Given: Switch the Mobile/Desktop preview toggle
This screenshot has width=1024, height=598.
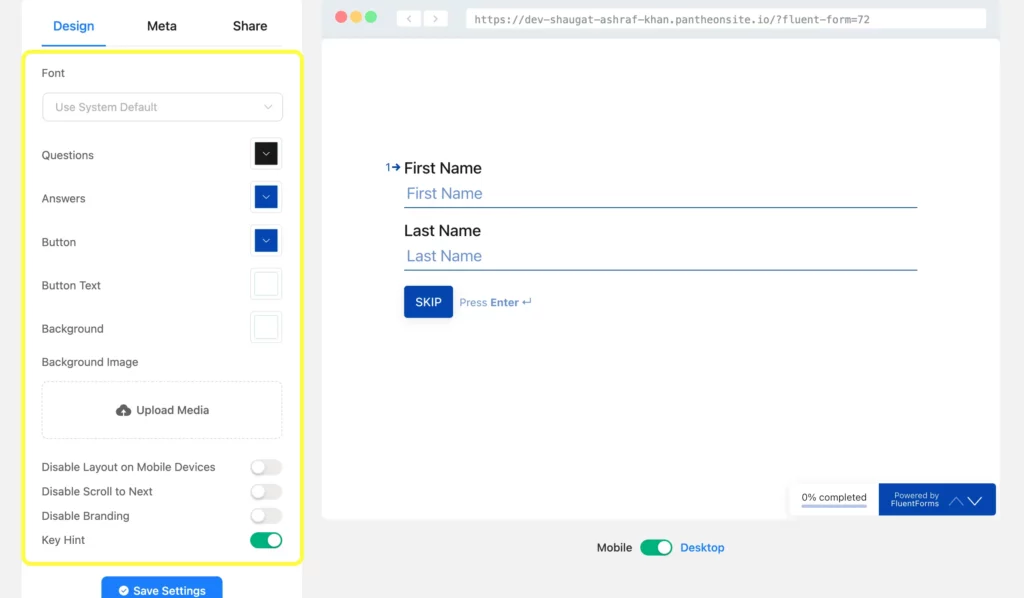Looking at the screenshot, I should tap(656, 548).
